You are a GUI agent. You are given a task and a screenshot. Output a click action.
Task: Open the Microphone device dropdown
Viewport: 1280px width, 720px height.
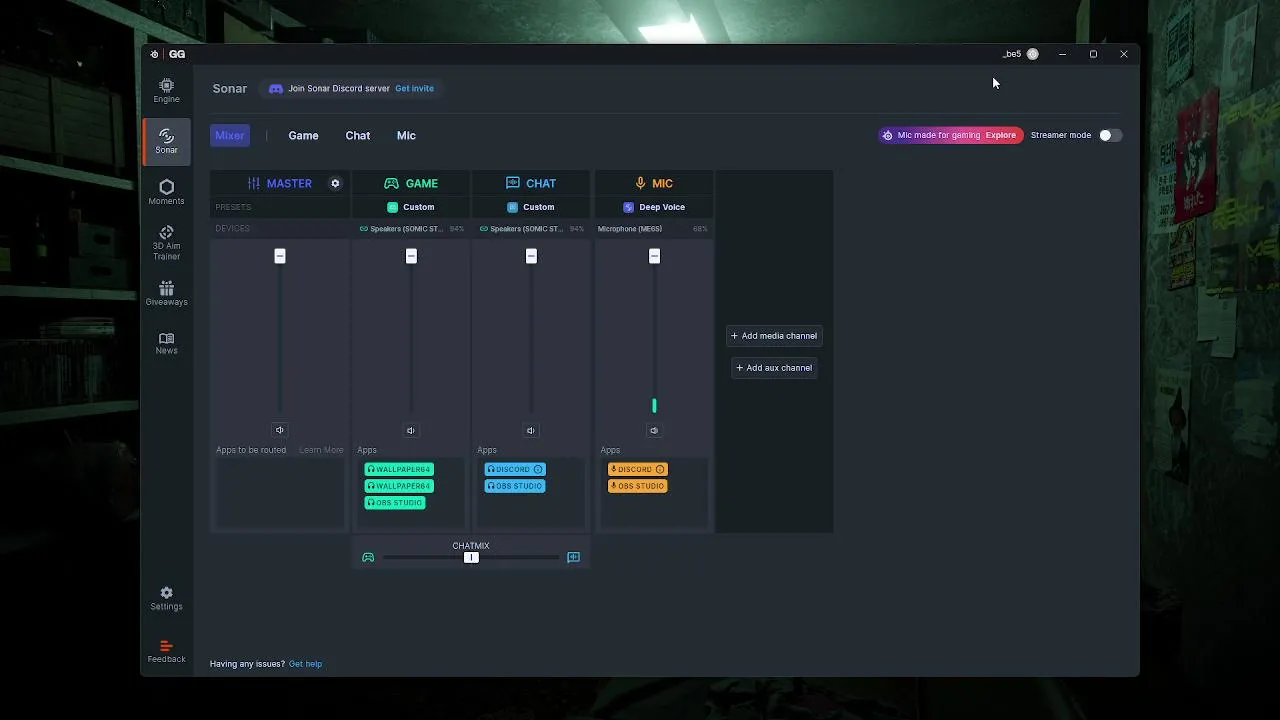(x=653, y=229)
